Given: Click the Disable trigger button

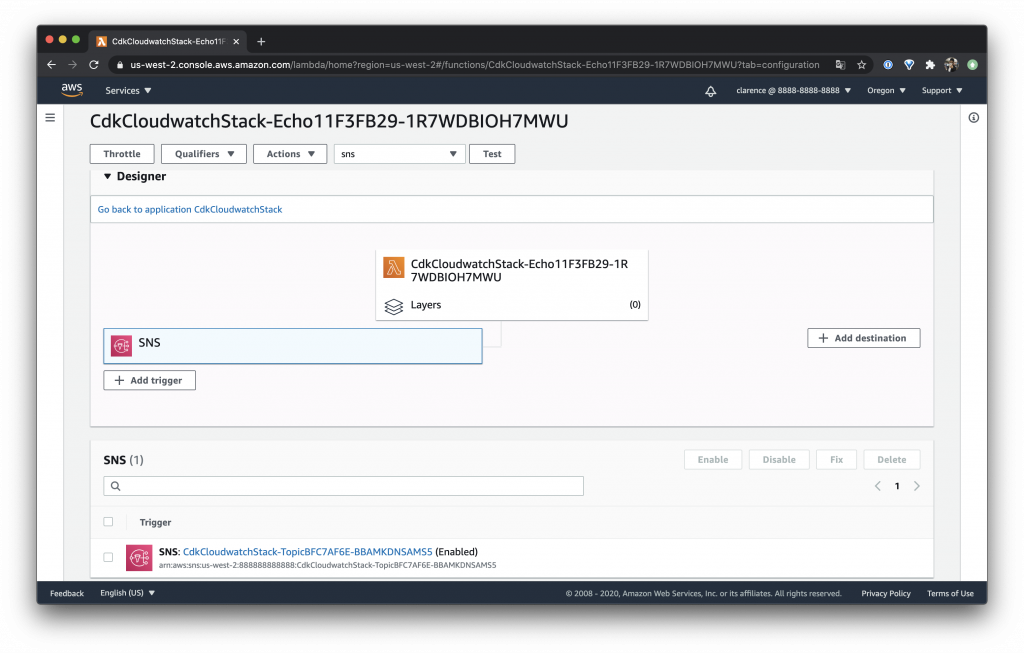Looking at the screenshot, I should point(779,460).
